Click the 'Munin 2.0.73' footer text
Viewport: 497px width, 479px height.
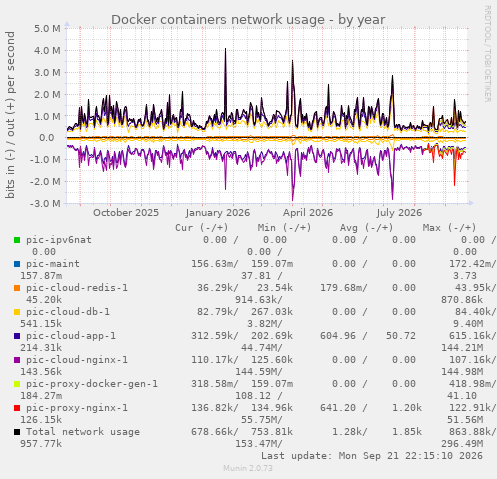pyautogui.click(x=248, y=468)
